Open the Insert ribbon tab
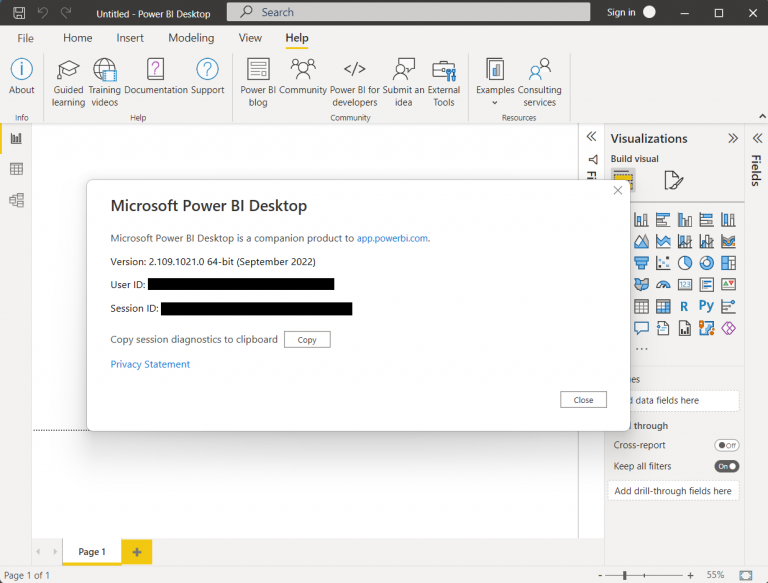Image resolution: width=768 pixels, height=583 pixels. 130,38
